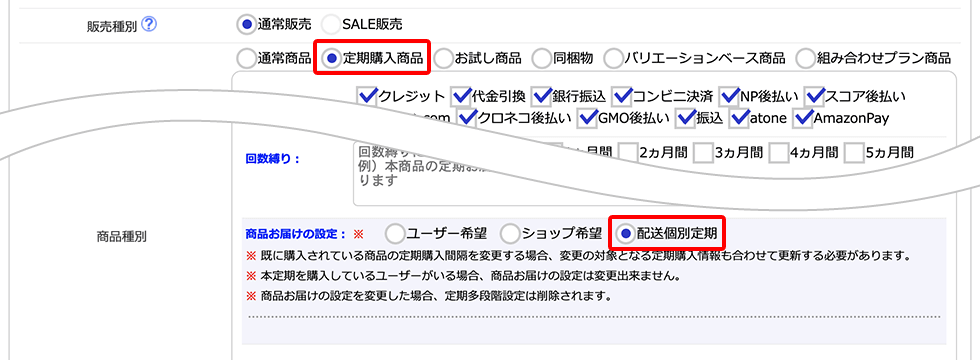Select the SALE販売 radio button
This screenshot has width=980, height=360.
coord(331,24)
